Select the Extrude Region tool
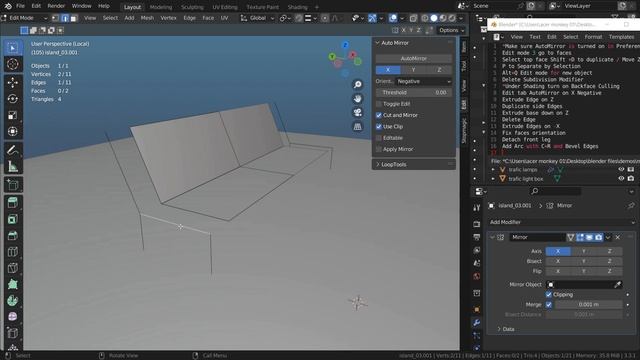640x360 pixels. pyautogui.click(x=13, y=203)
